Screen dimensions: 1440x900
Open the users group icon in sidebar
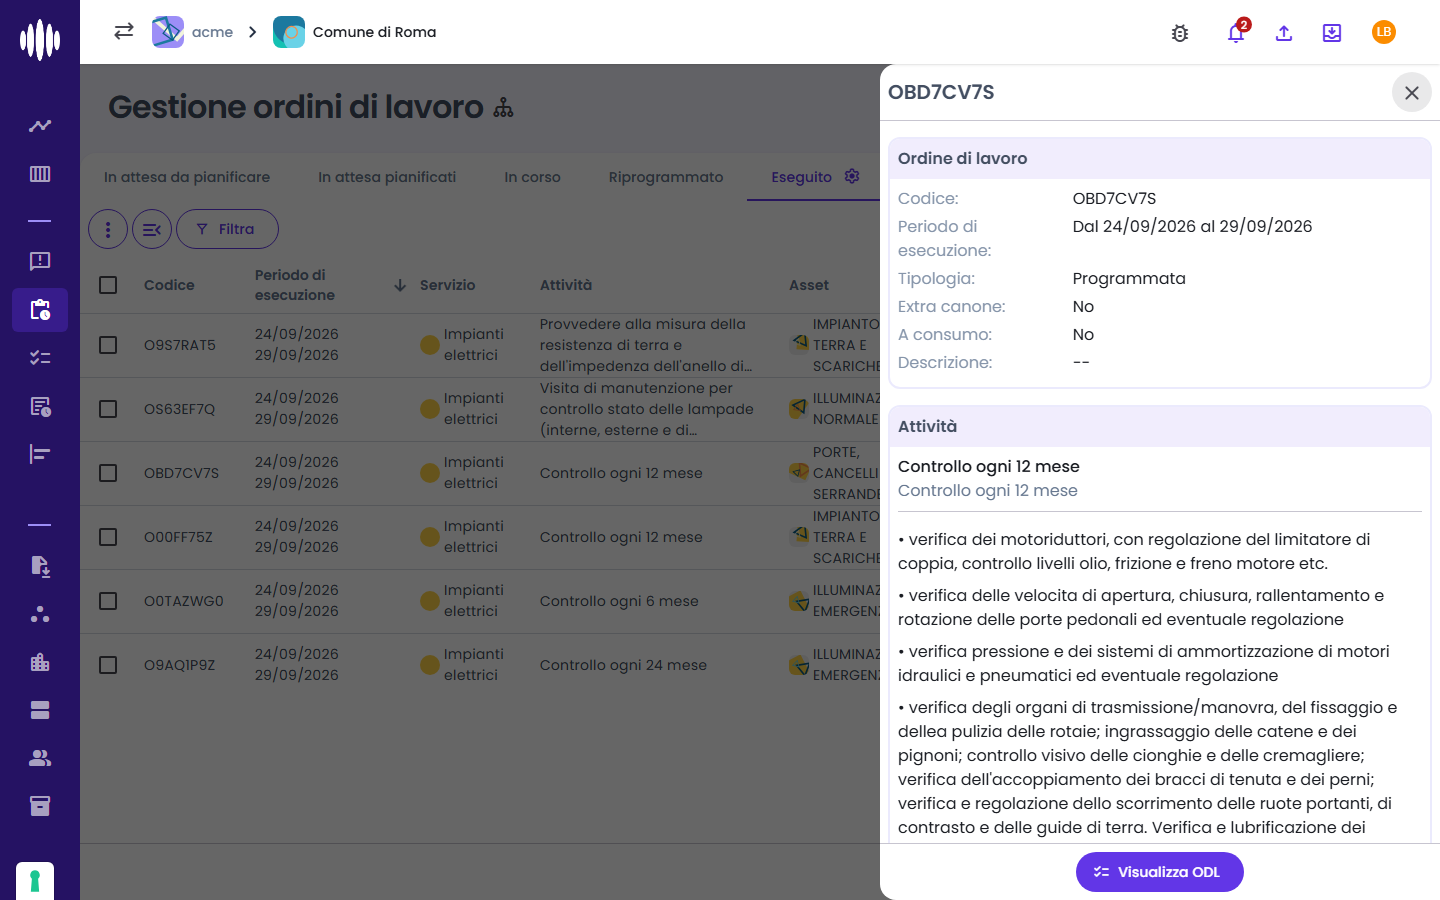(x=40, y=758)
